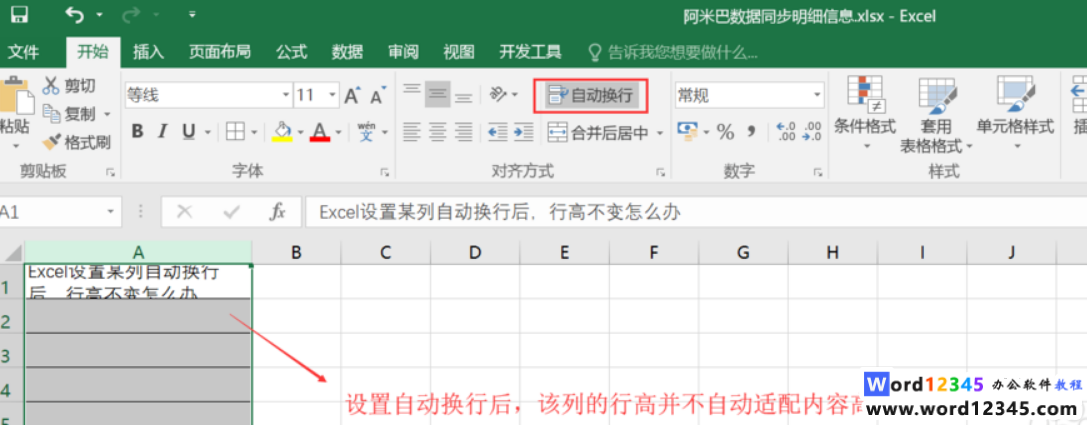Apply red font color A
The image size is (1087, 425).
(320, 131)
